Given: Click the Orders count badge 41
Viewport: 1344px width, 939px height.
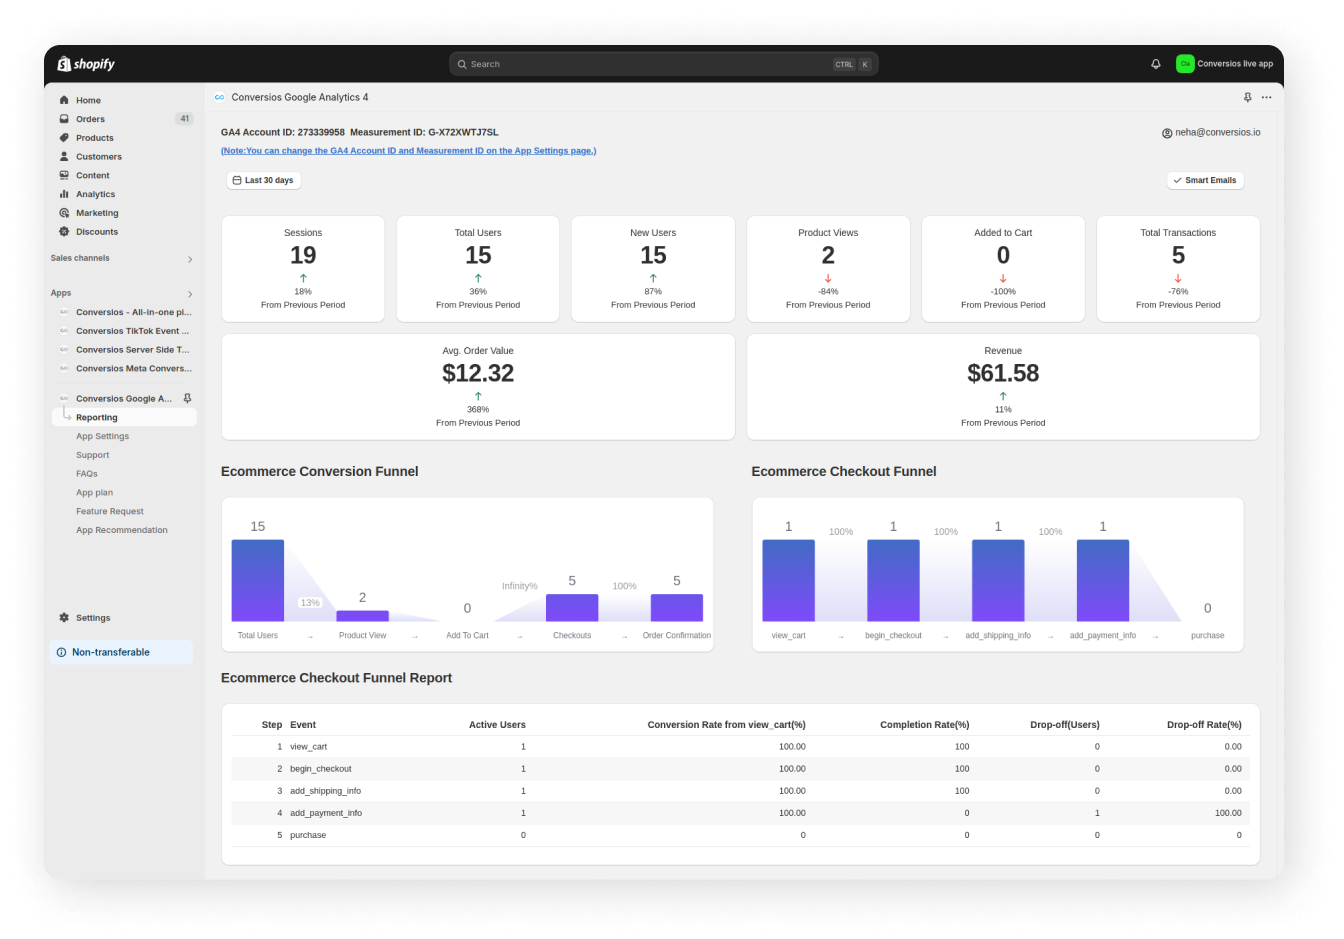Looking at the screenshot, I should (184, 119).
